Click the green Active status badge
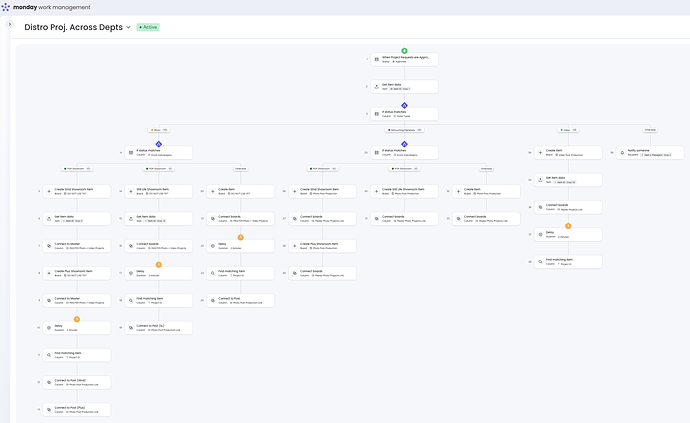The image size is (690, 423). (x=148, y=27)
